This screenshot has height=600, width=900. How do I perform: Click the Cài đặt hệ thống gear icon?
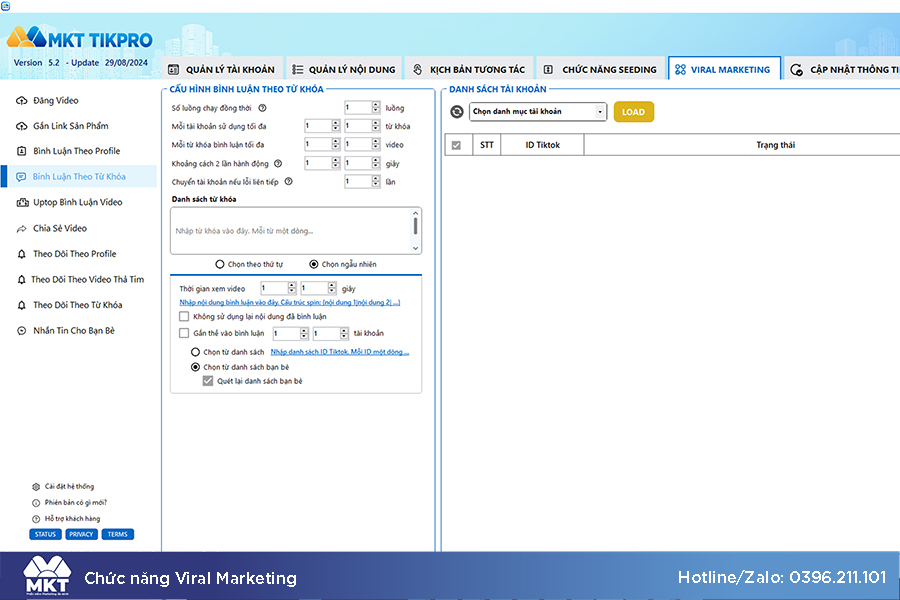(x=36, y=487)
